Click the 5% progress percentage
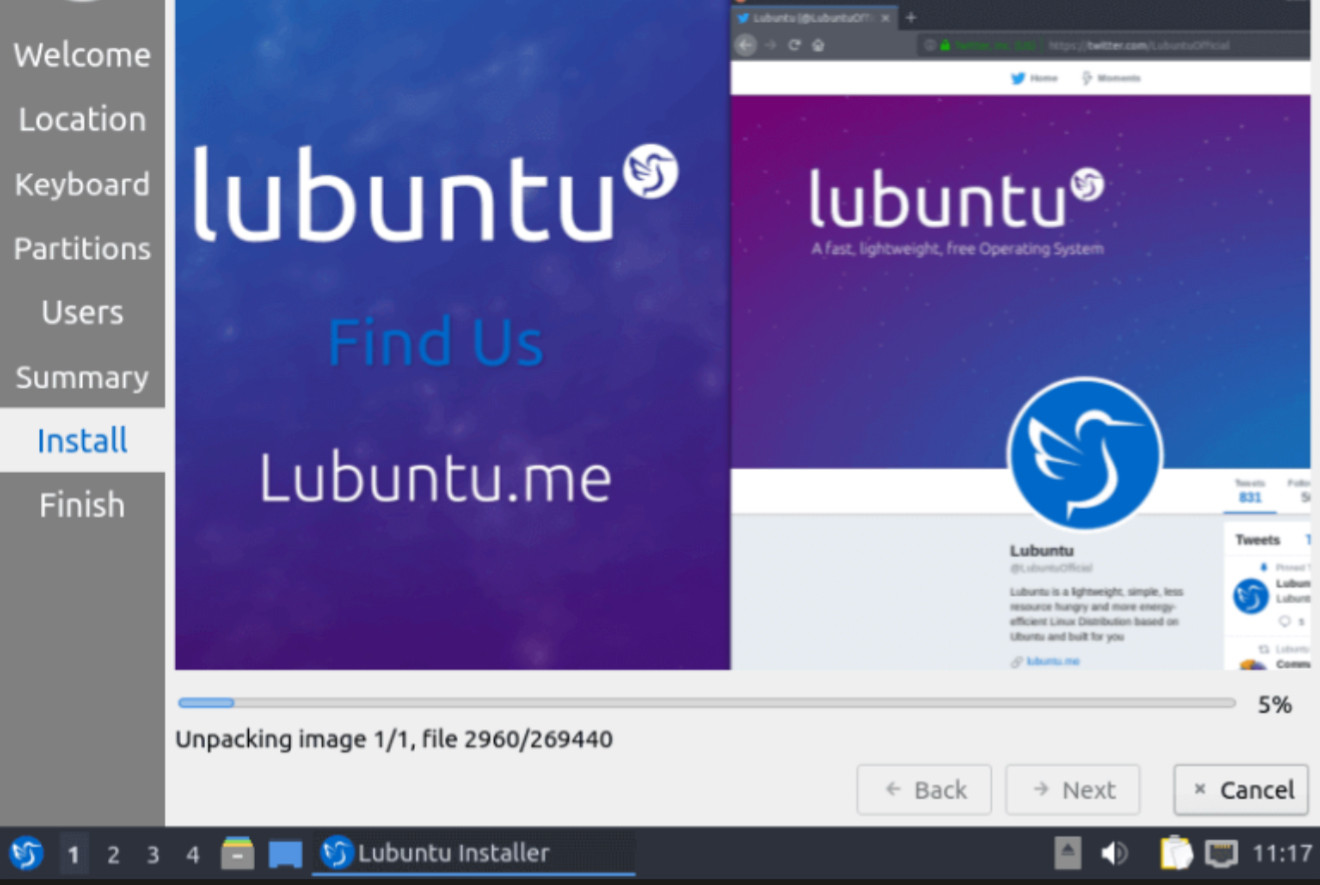This screenshot has width=1320, height=885. (1275, 704)
